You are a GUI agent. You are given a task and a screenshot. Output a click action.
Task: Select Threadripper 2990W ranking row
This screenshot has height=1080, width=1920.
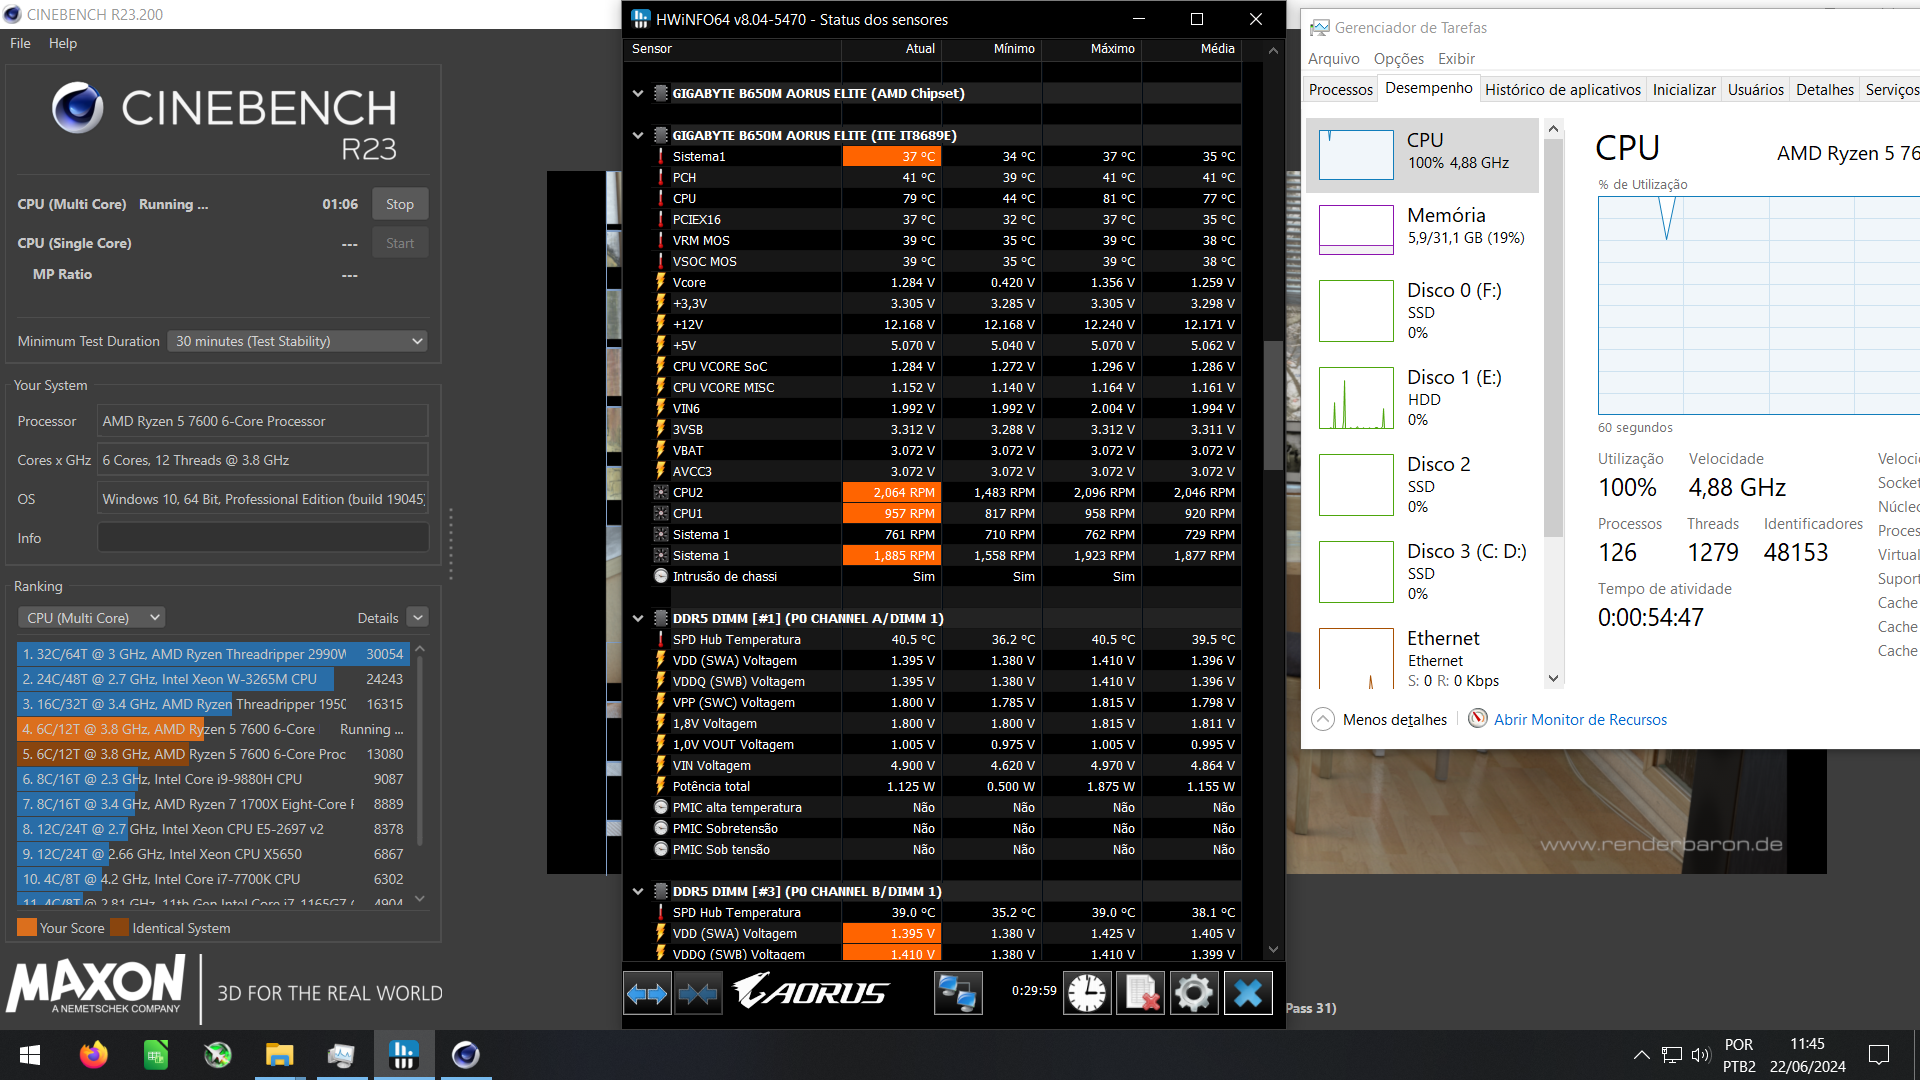click(x=213, y=654)
